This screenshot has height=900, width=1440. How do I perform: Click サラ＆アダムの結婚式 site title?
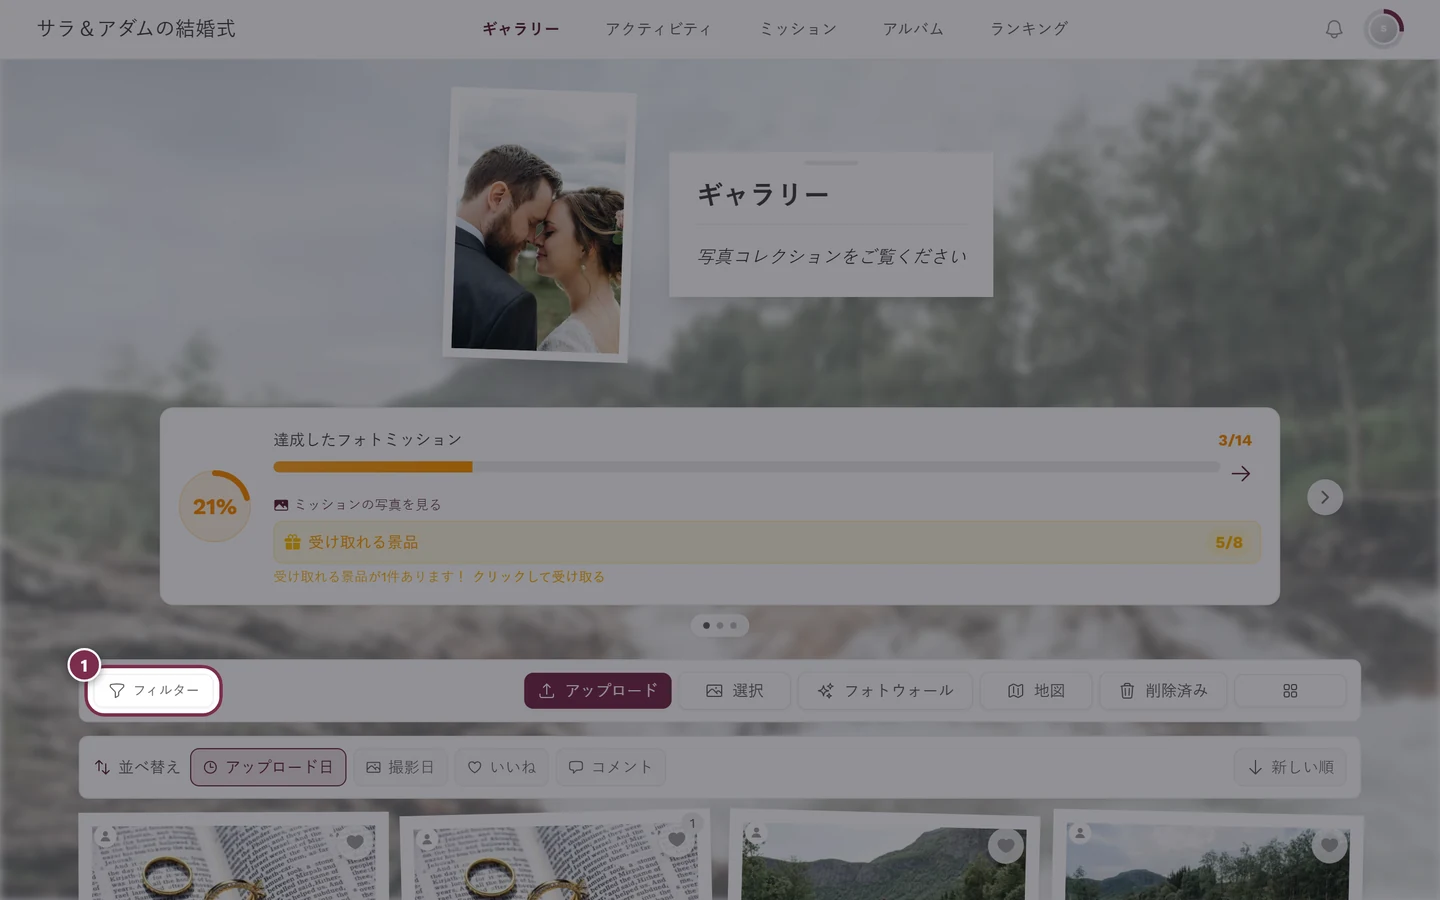(x=136, y=29)
